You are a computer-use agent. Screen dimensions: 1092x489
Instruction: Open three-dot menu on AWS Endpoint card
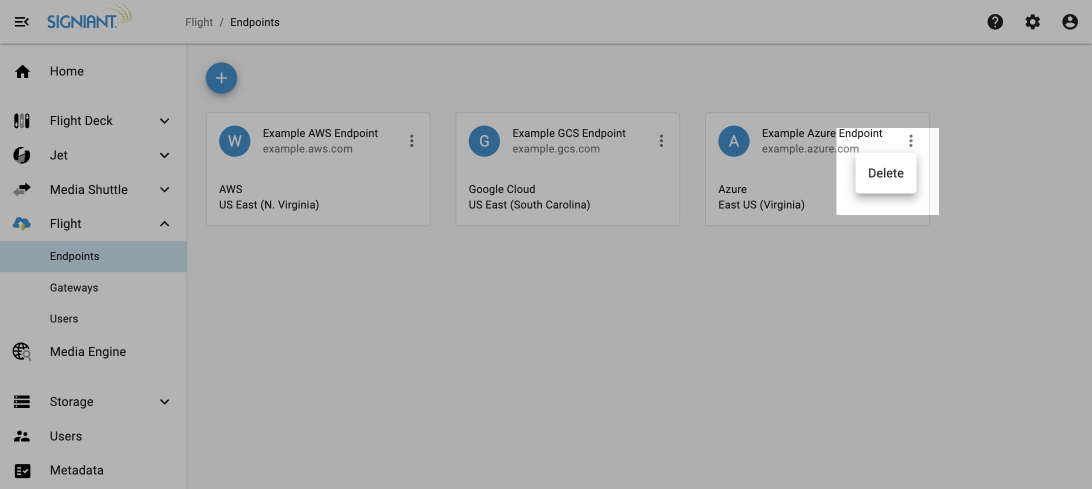click(x=411, y=141)
